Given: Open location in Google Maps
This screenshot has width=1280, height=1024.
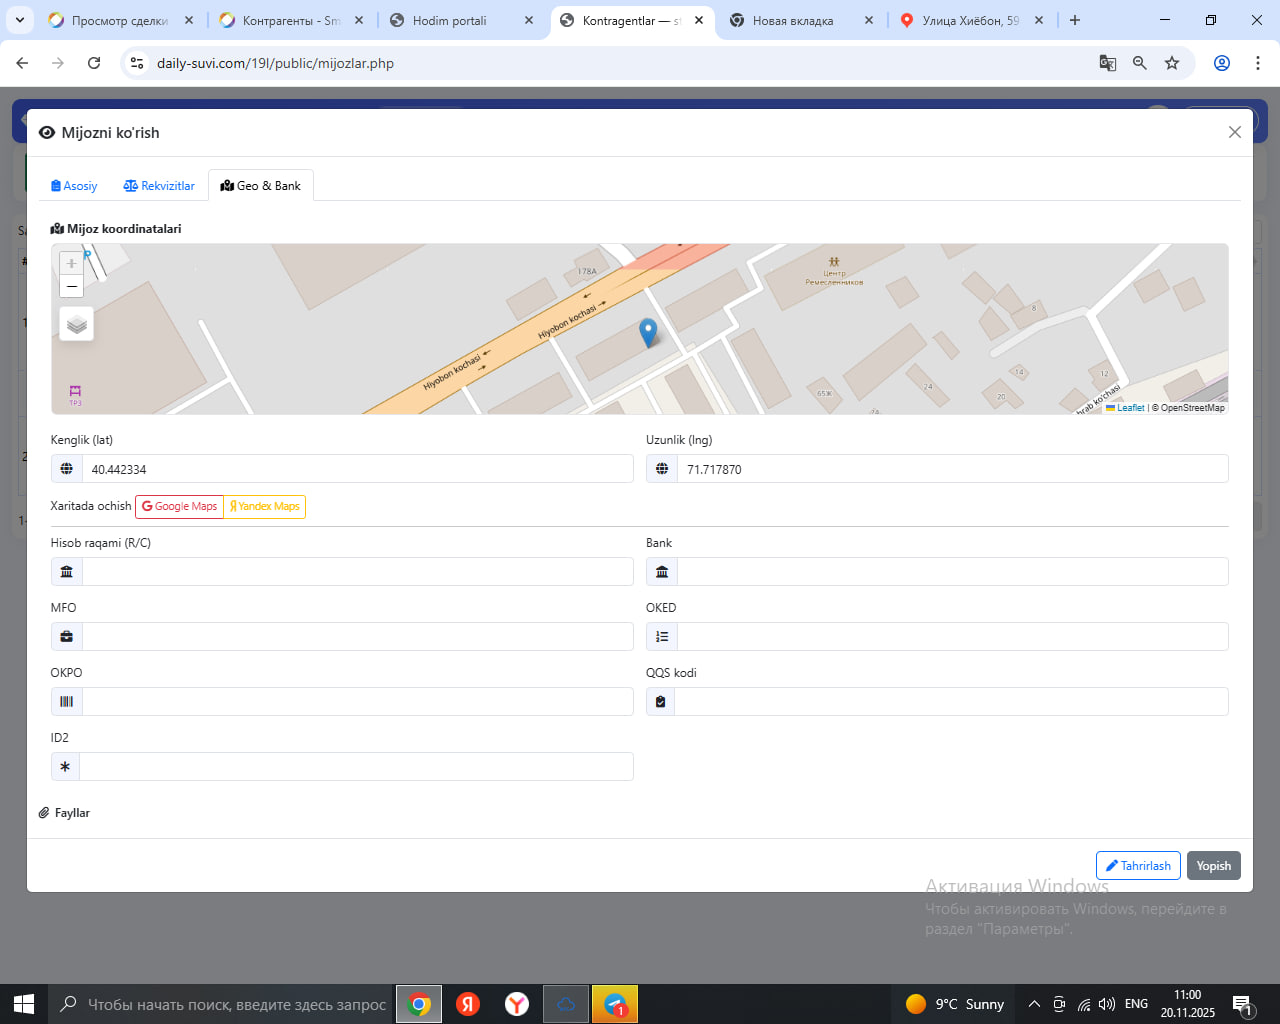Looking at the screenshot, I should coord(180,507).
